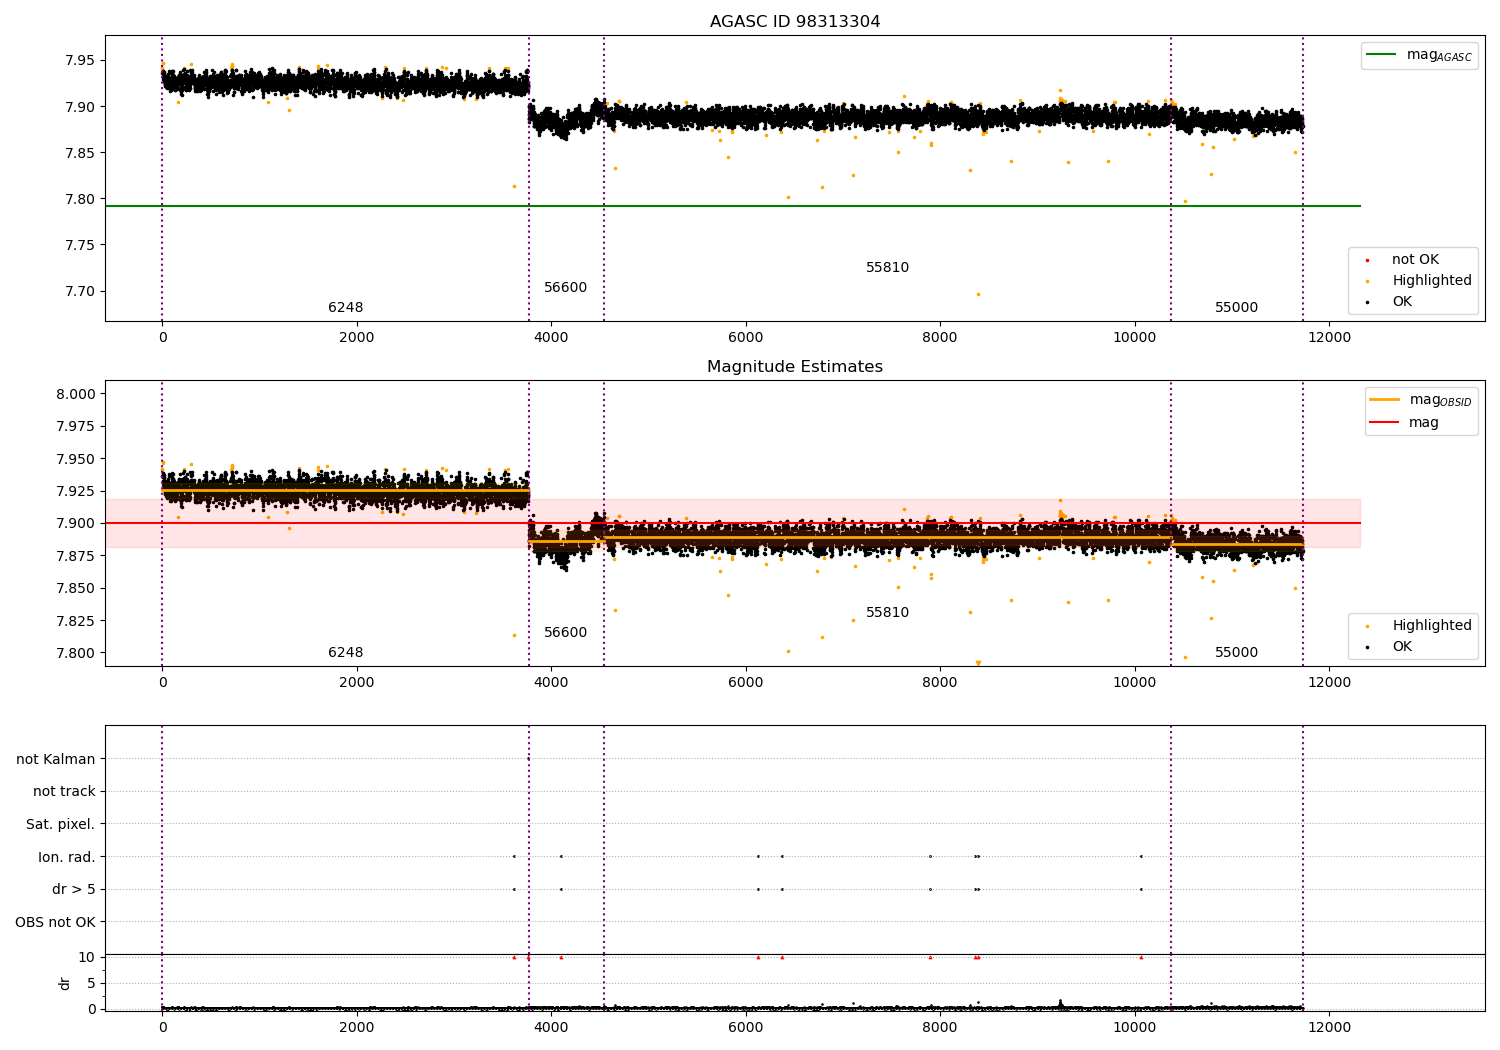Click the 7.825 y-axis tick label
Viewport: 1500px width, 1050px height.
(76, 621)
